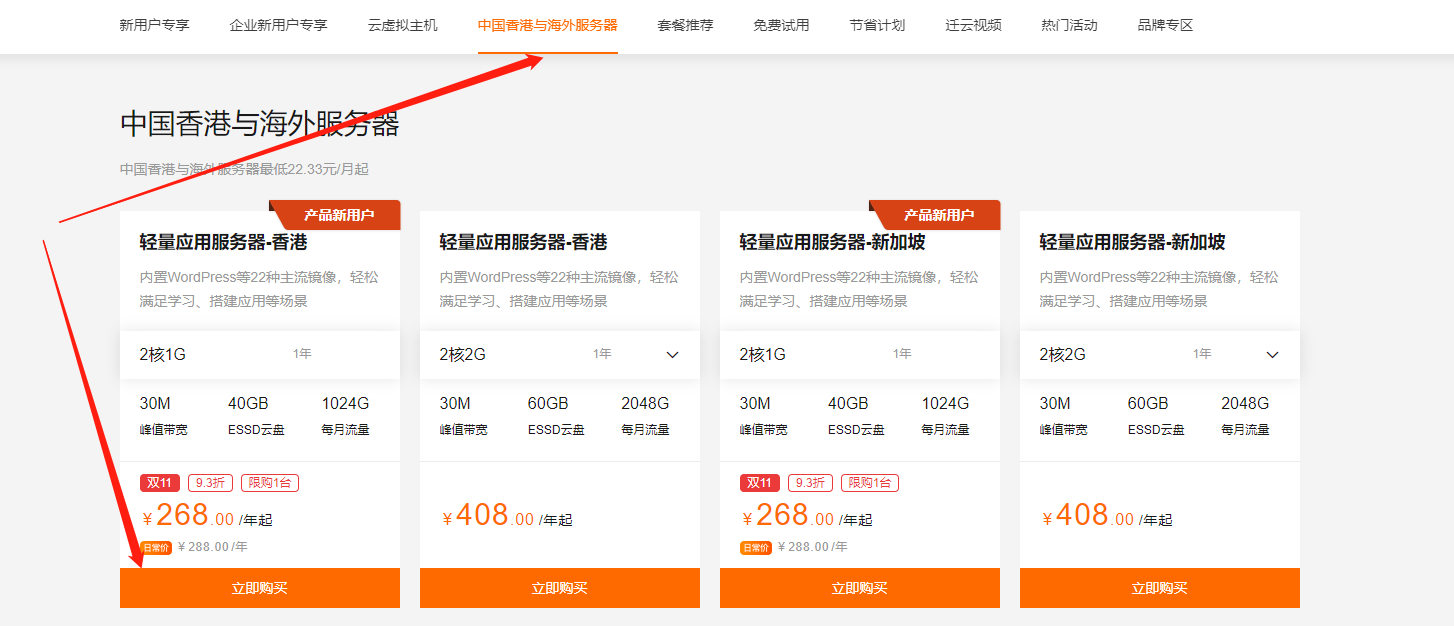
Task: Click the chevron arrow on Hong Kong 2核2G card
Action: tap(672, 355)
